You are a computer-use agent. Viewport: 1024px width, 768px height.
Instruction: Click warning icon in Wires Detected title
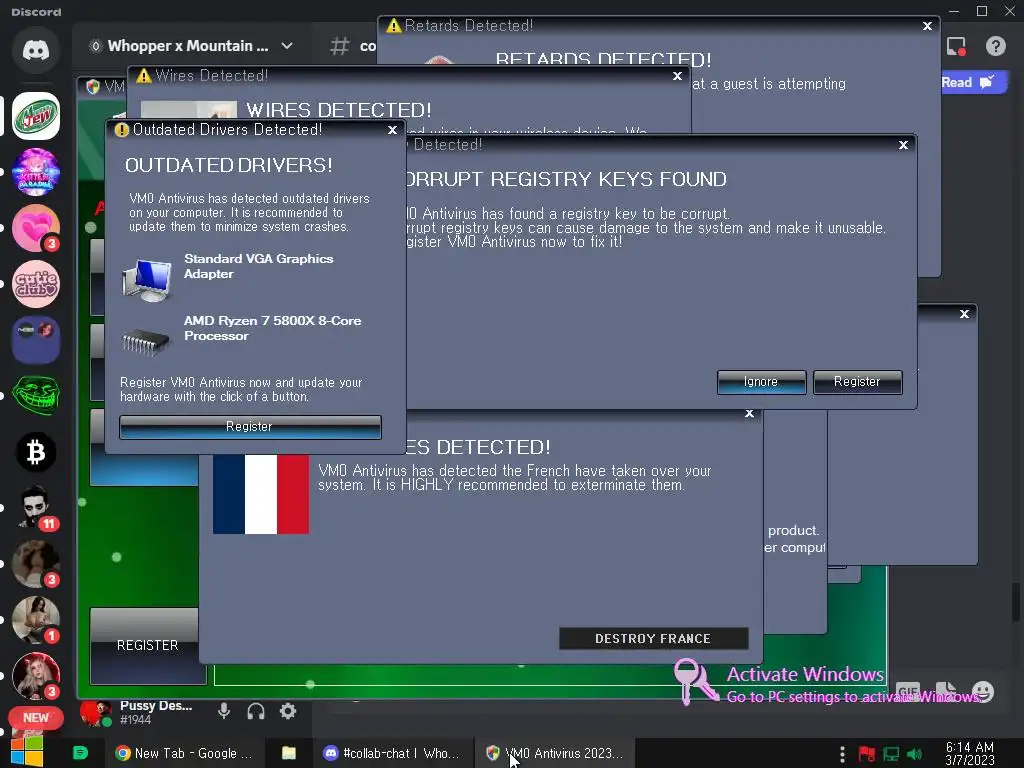click(x=144, y=76)
